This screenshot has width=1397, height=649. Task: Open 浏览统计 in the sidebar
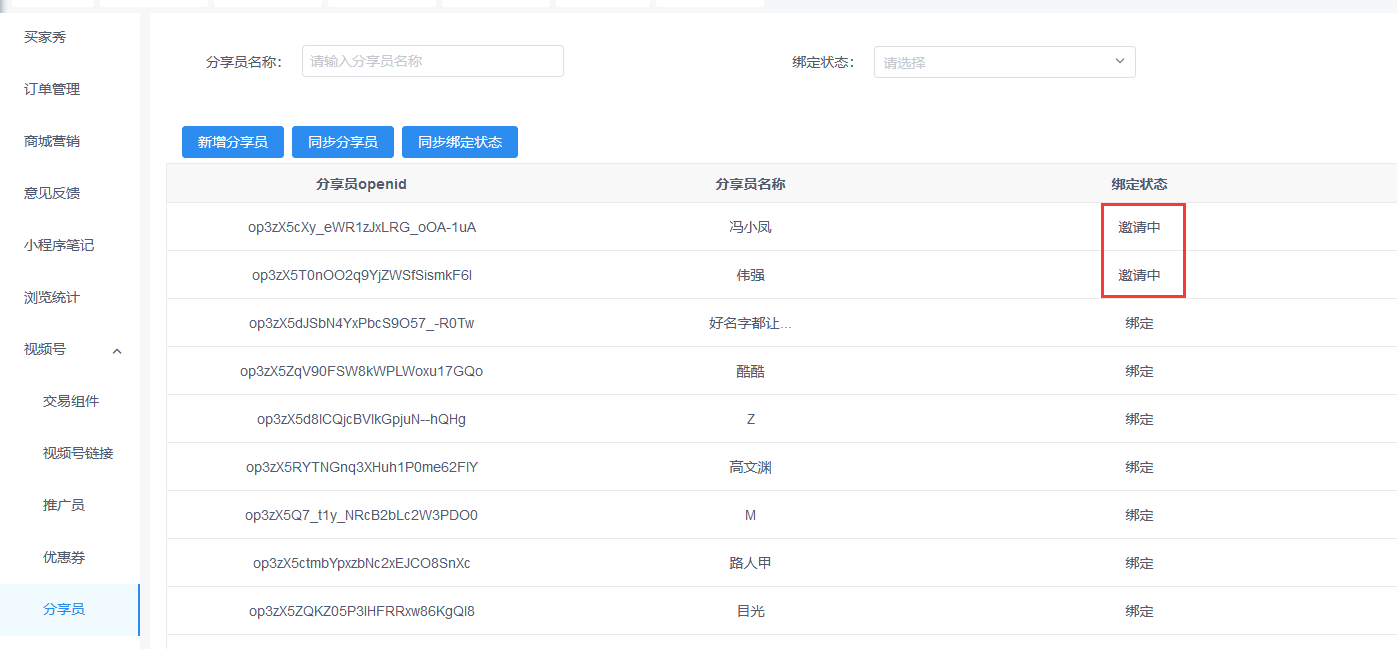pos(52,297)
